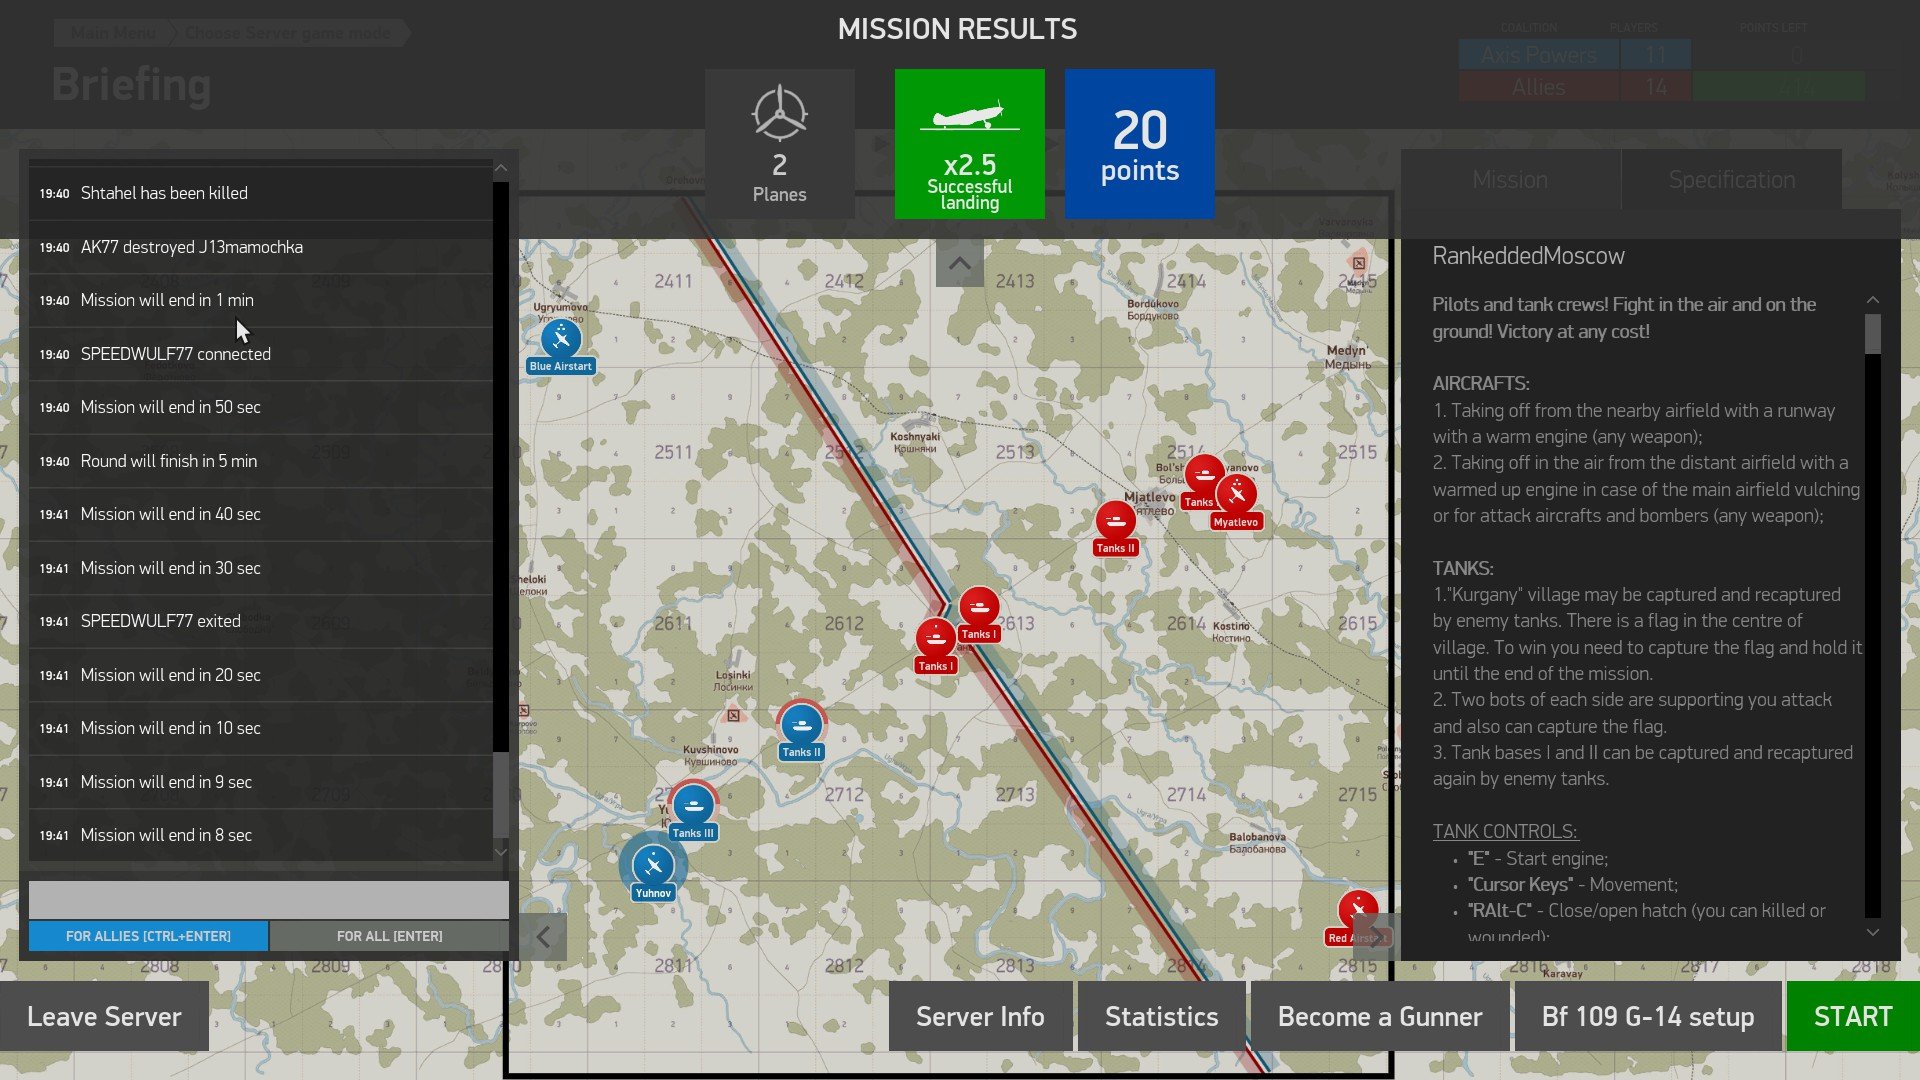Select the blue Tanks II spawn icon
The image size is (1920, 1080).
[x=801, y=725]
